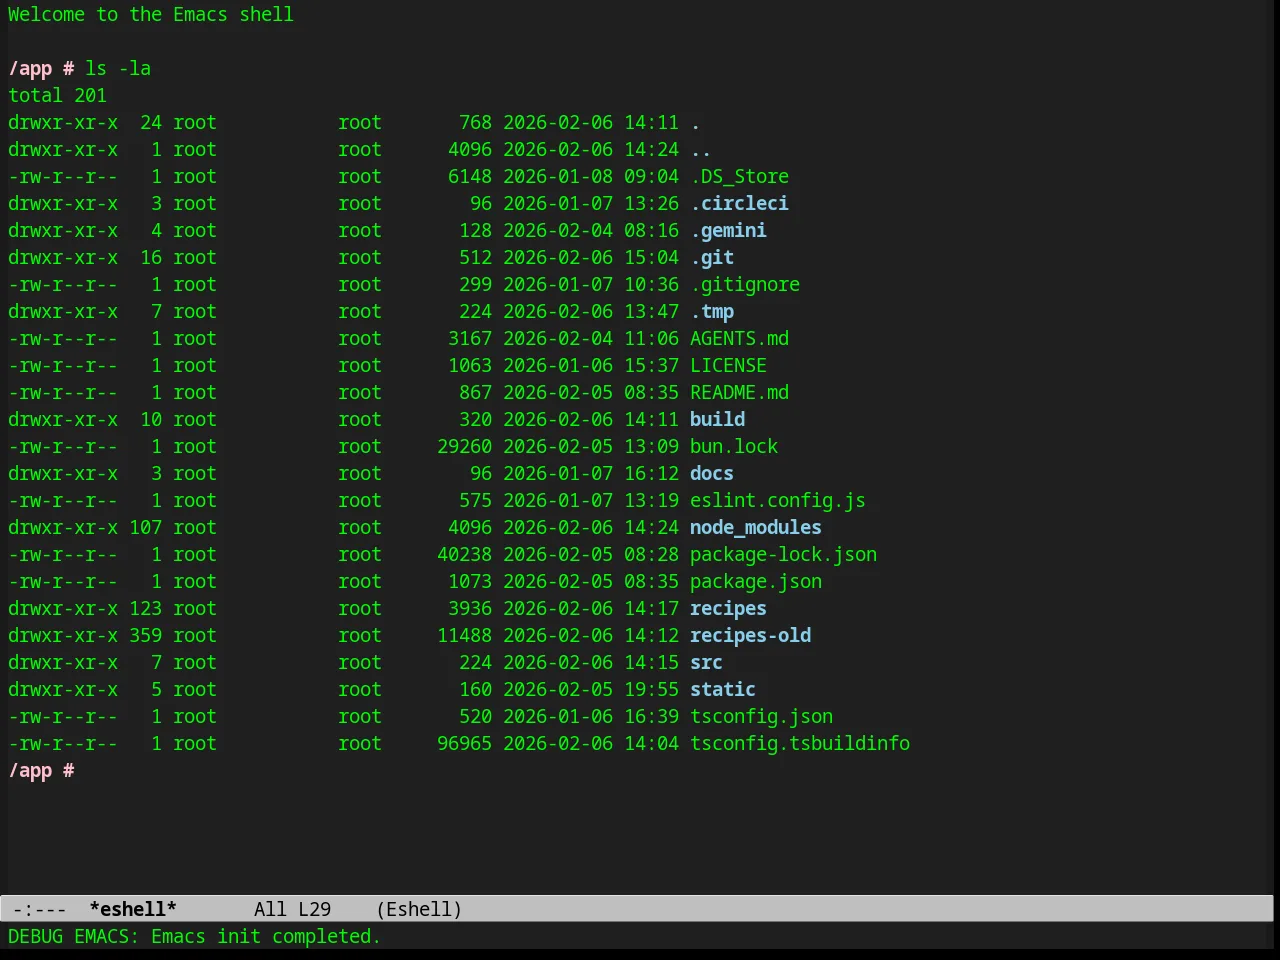Click the recipes directory name
Screen dimensions: 1280x960
point(728,609)
